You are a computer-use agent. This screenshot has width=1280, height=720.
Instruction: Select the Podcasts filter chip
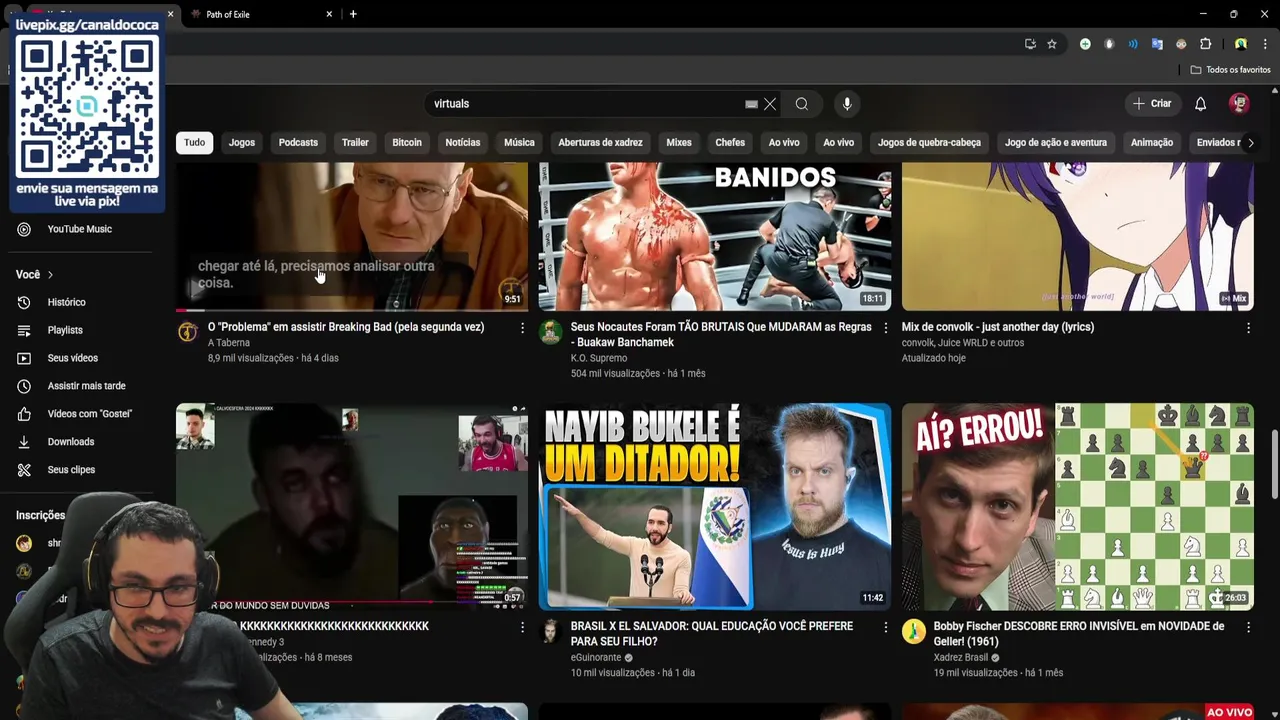[x=298, y=142]
